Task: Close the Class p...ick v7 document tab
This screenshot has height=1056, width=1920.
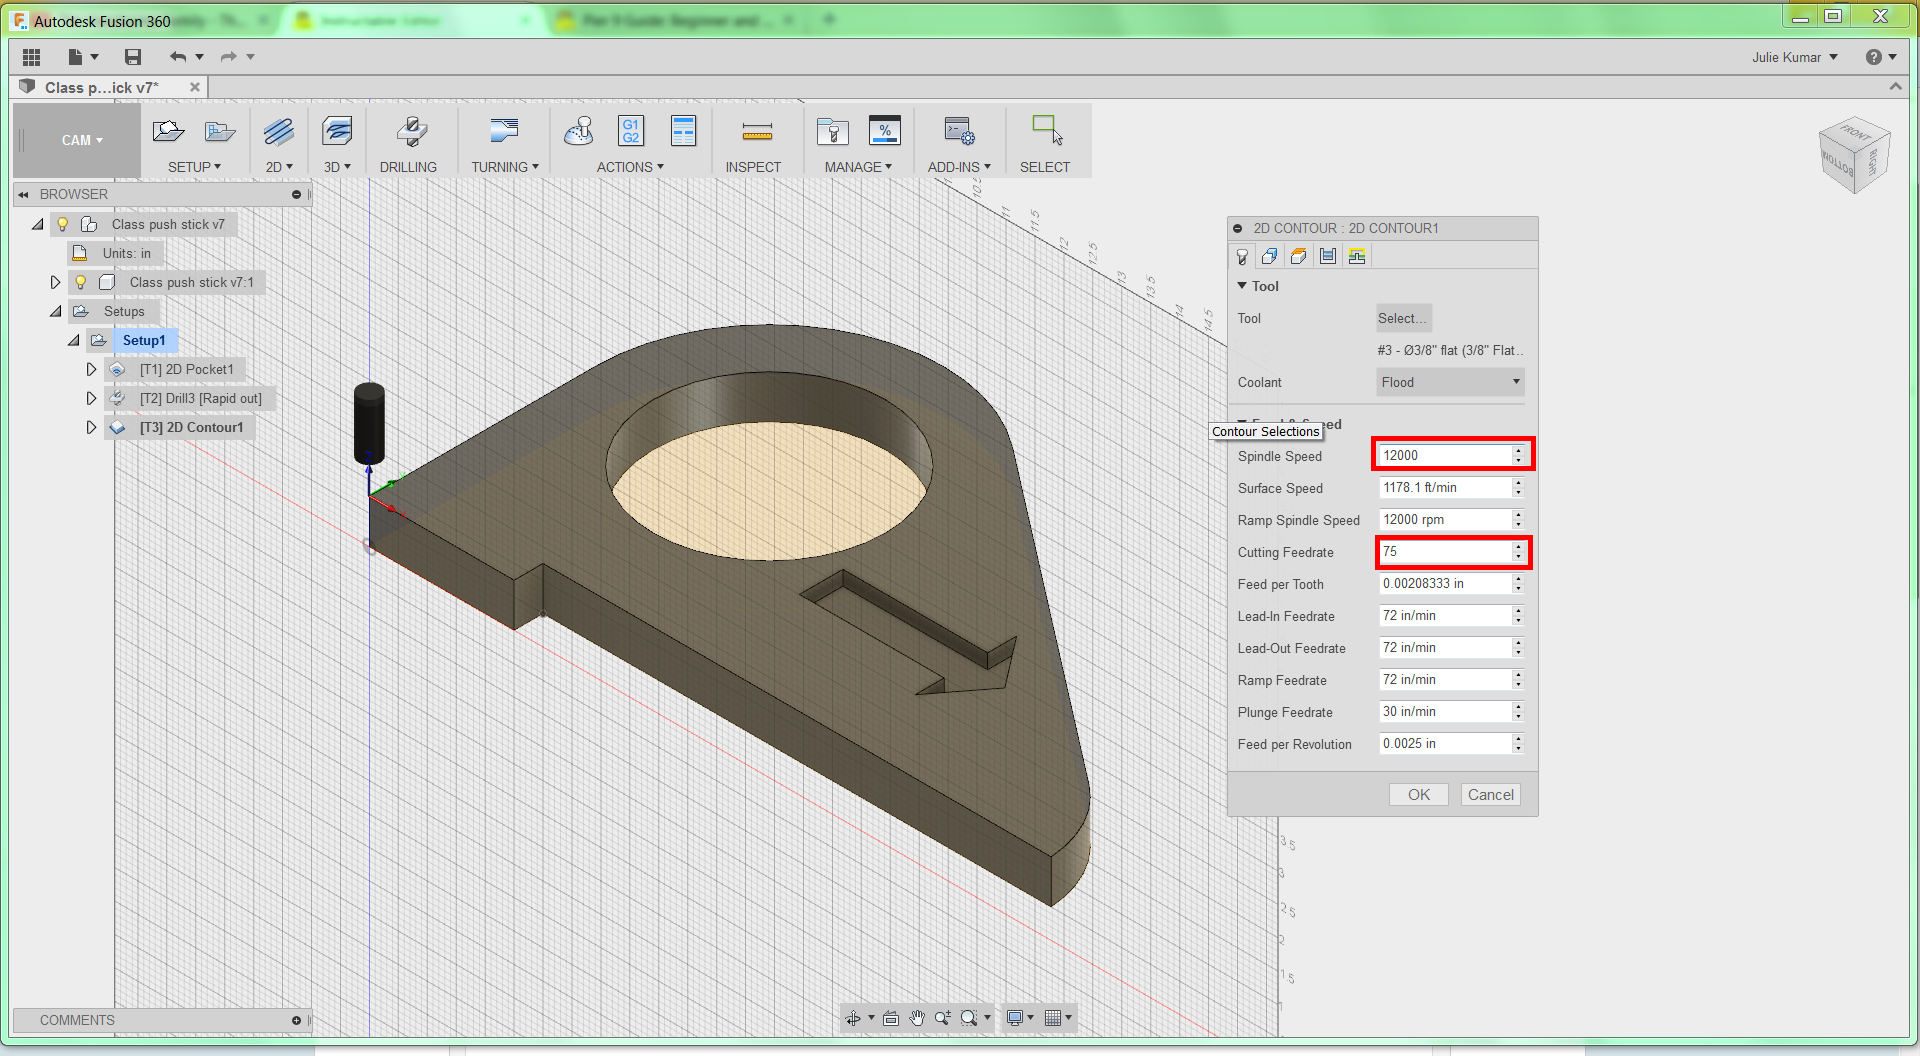Action: [x=195, y=87]
